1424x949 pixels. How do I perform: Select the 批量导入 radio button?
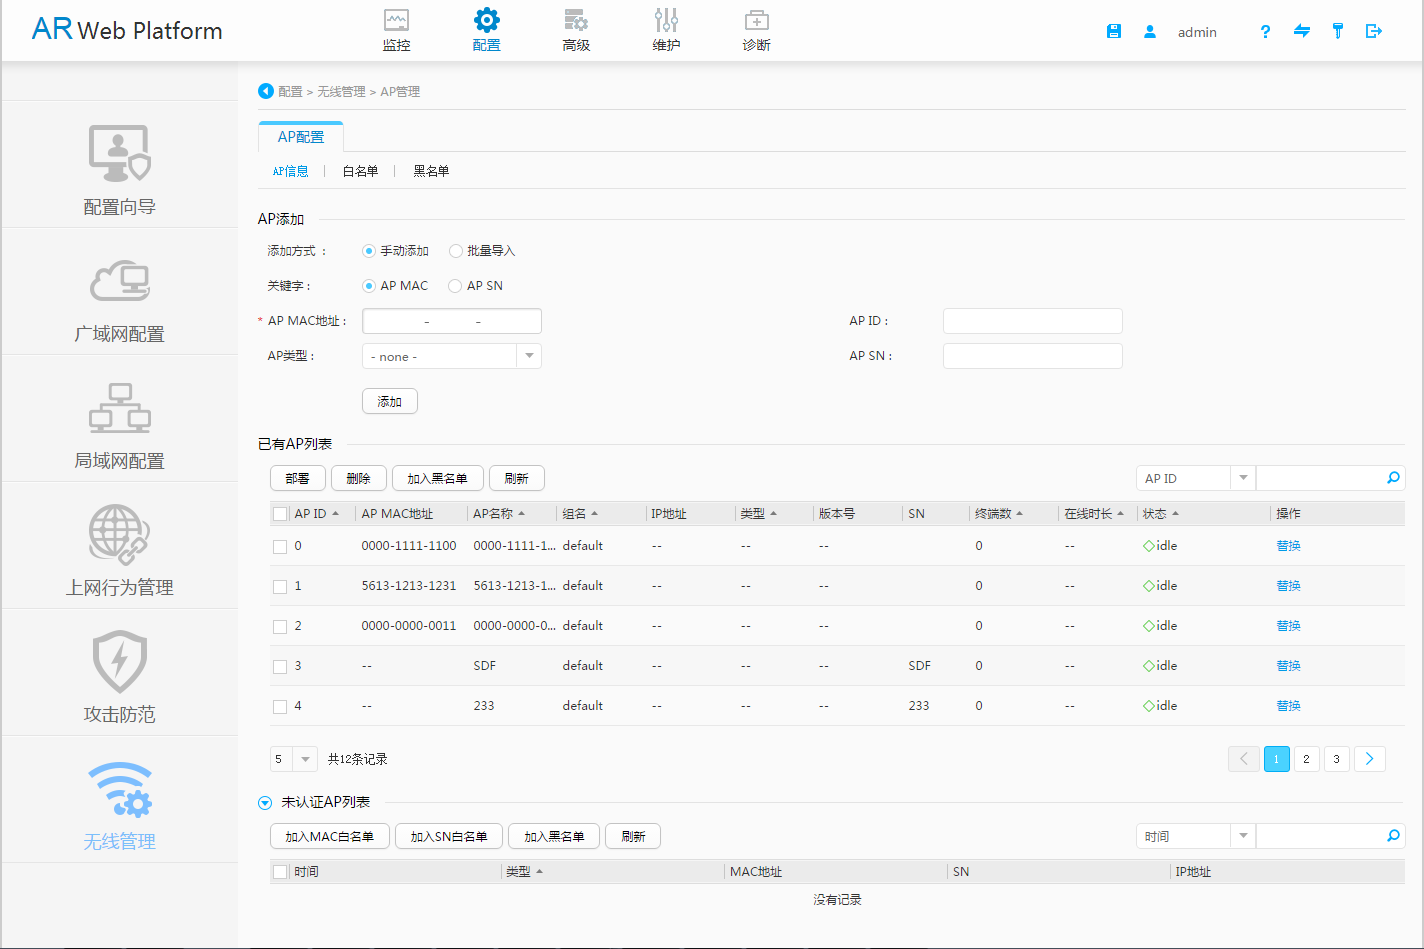point(456,250)
